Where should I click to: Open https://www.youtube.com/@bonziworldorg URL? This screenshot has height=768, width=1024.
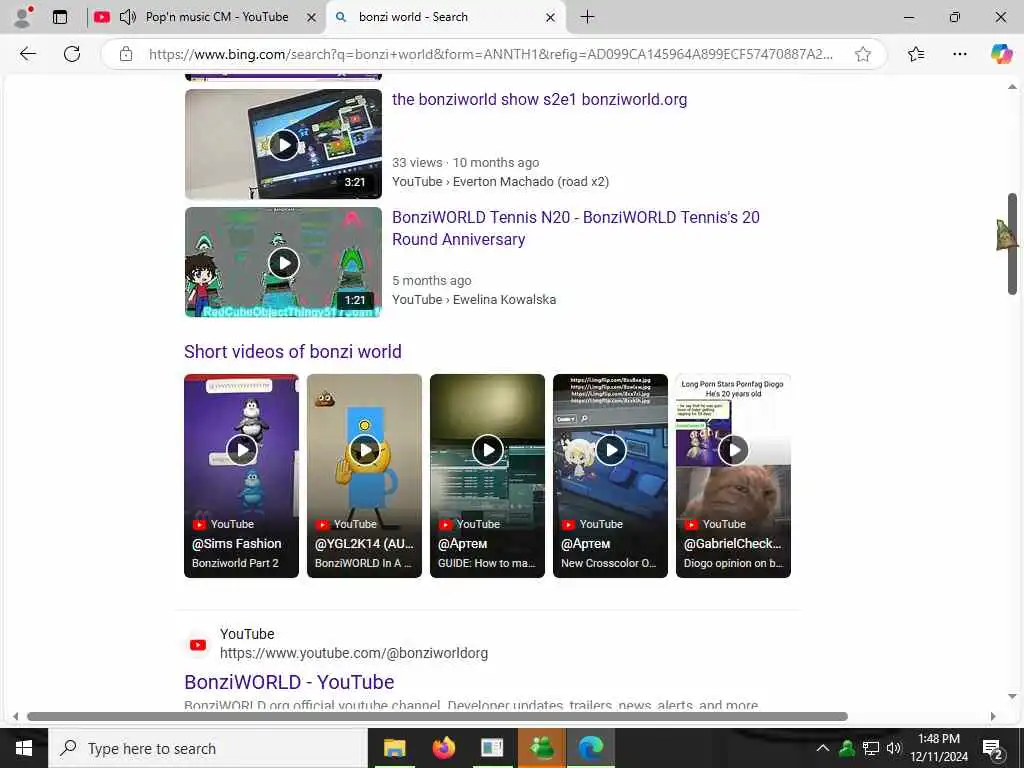pyautogui.click(x=354, y=653)
